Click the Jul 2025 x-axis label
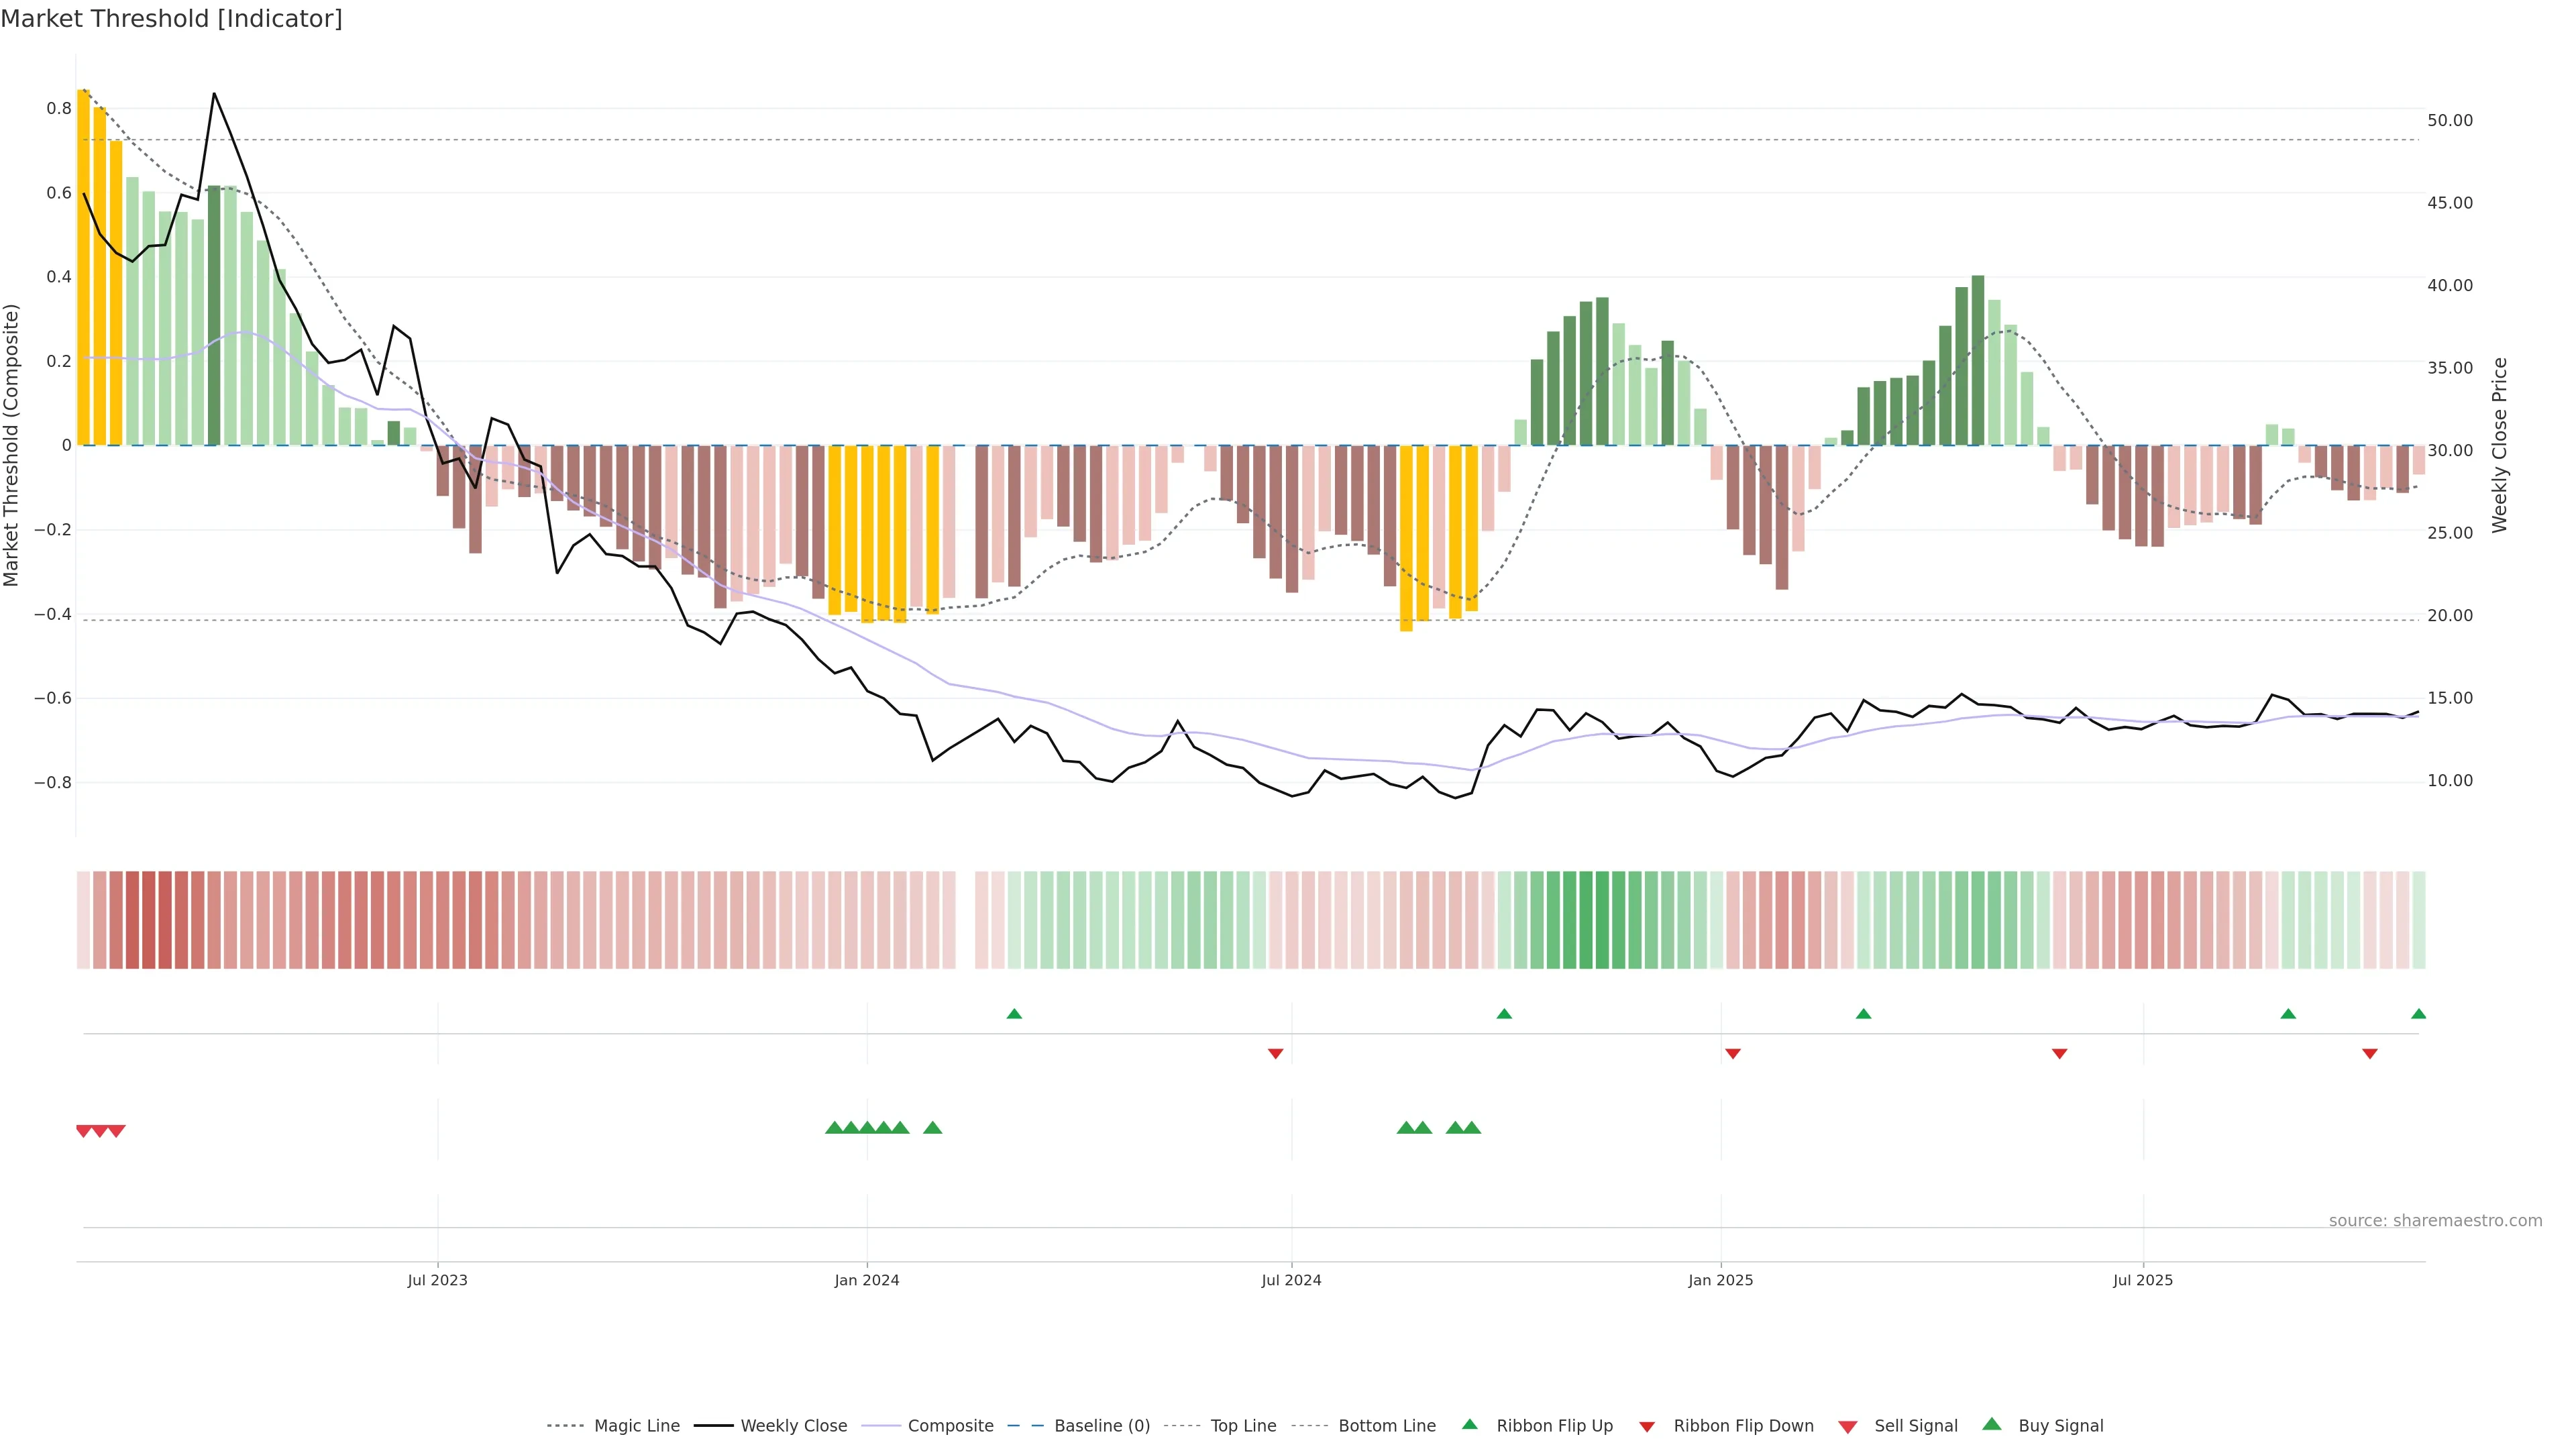The width and height of the screenshot is (2576, 1449). point(2142,1280)
